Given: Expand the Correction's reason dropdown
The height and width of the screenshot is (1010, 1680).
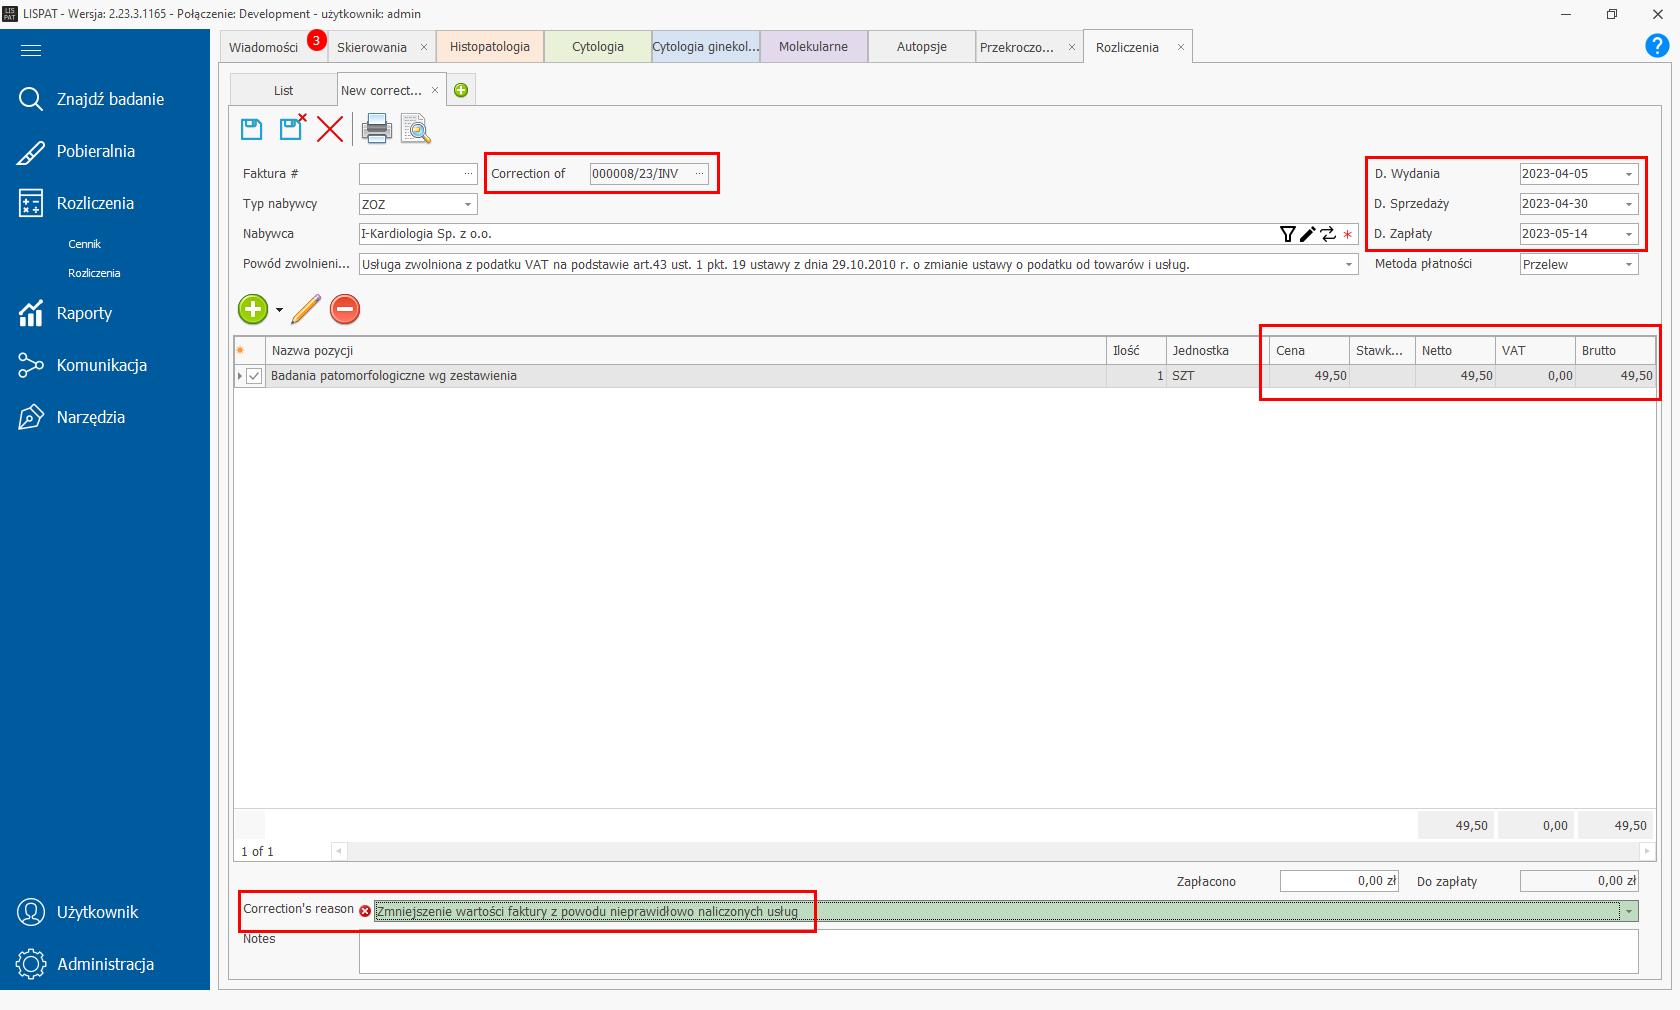Looking at the screenshot, I should [1629, 911].
